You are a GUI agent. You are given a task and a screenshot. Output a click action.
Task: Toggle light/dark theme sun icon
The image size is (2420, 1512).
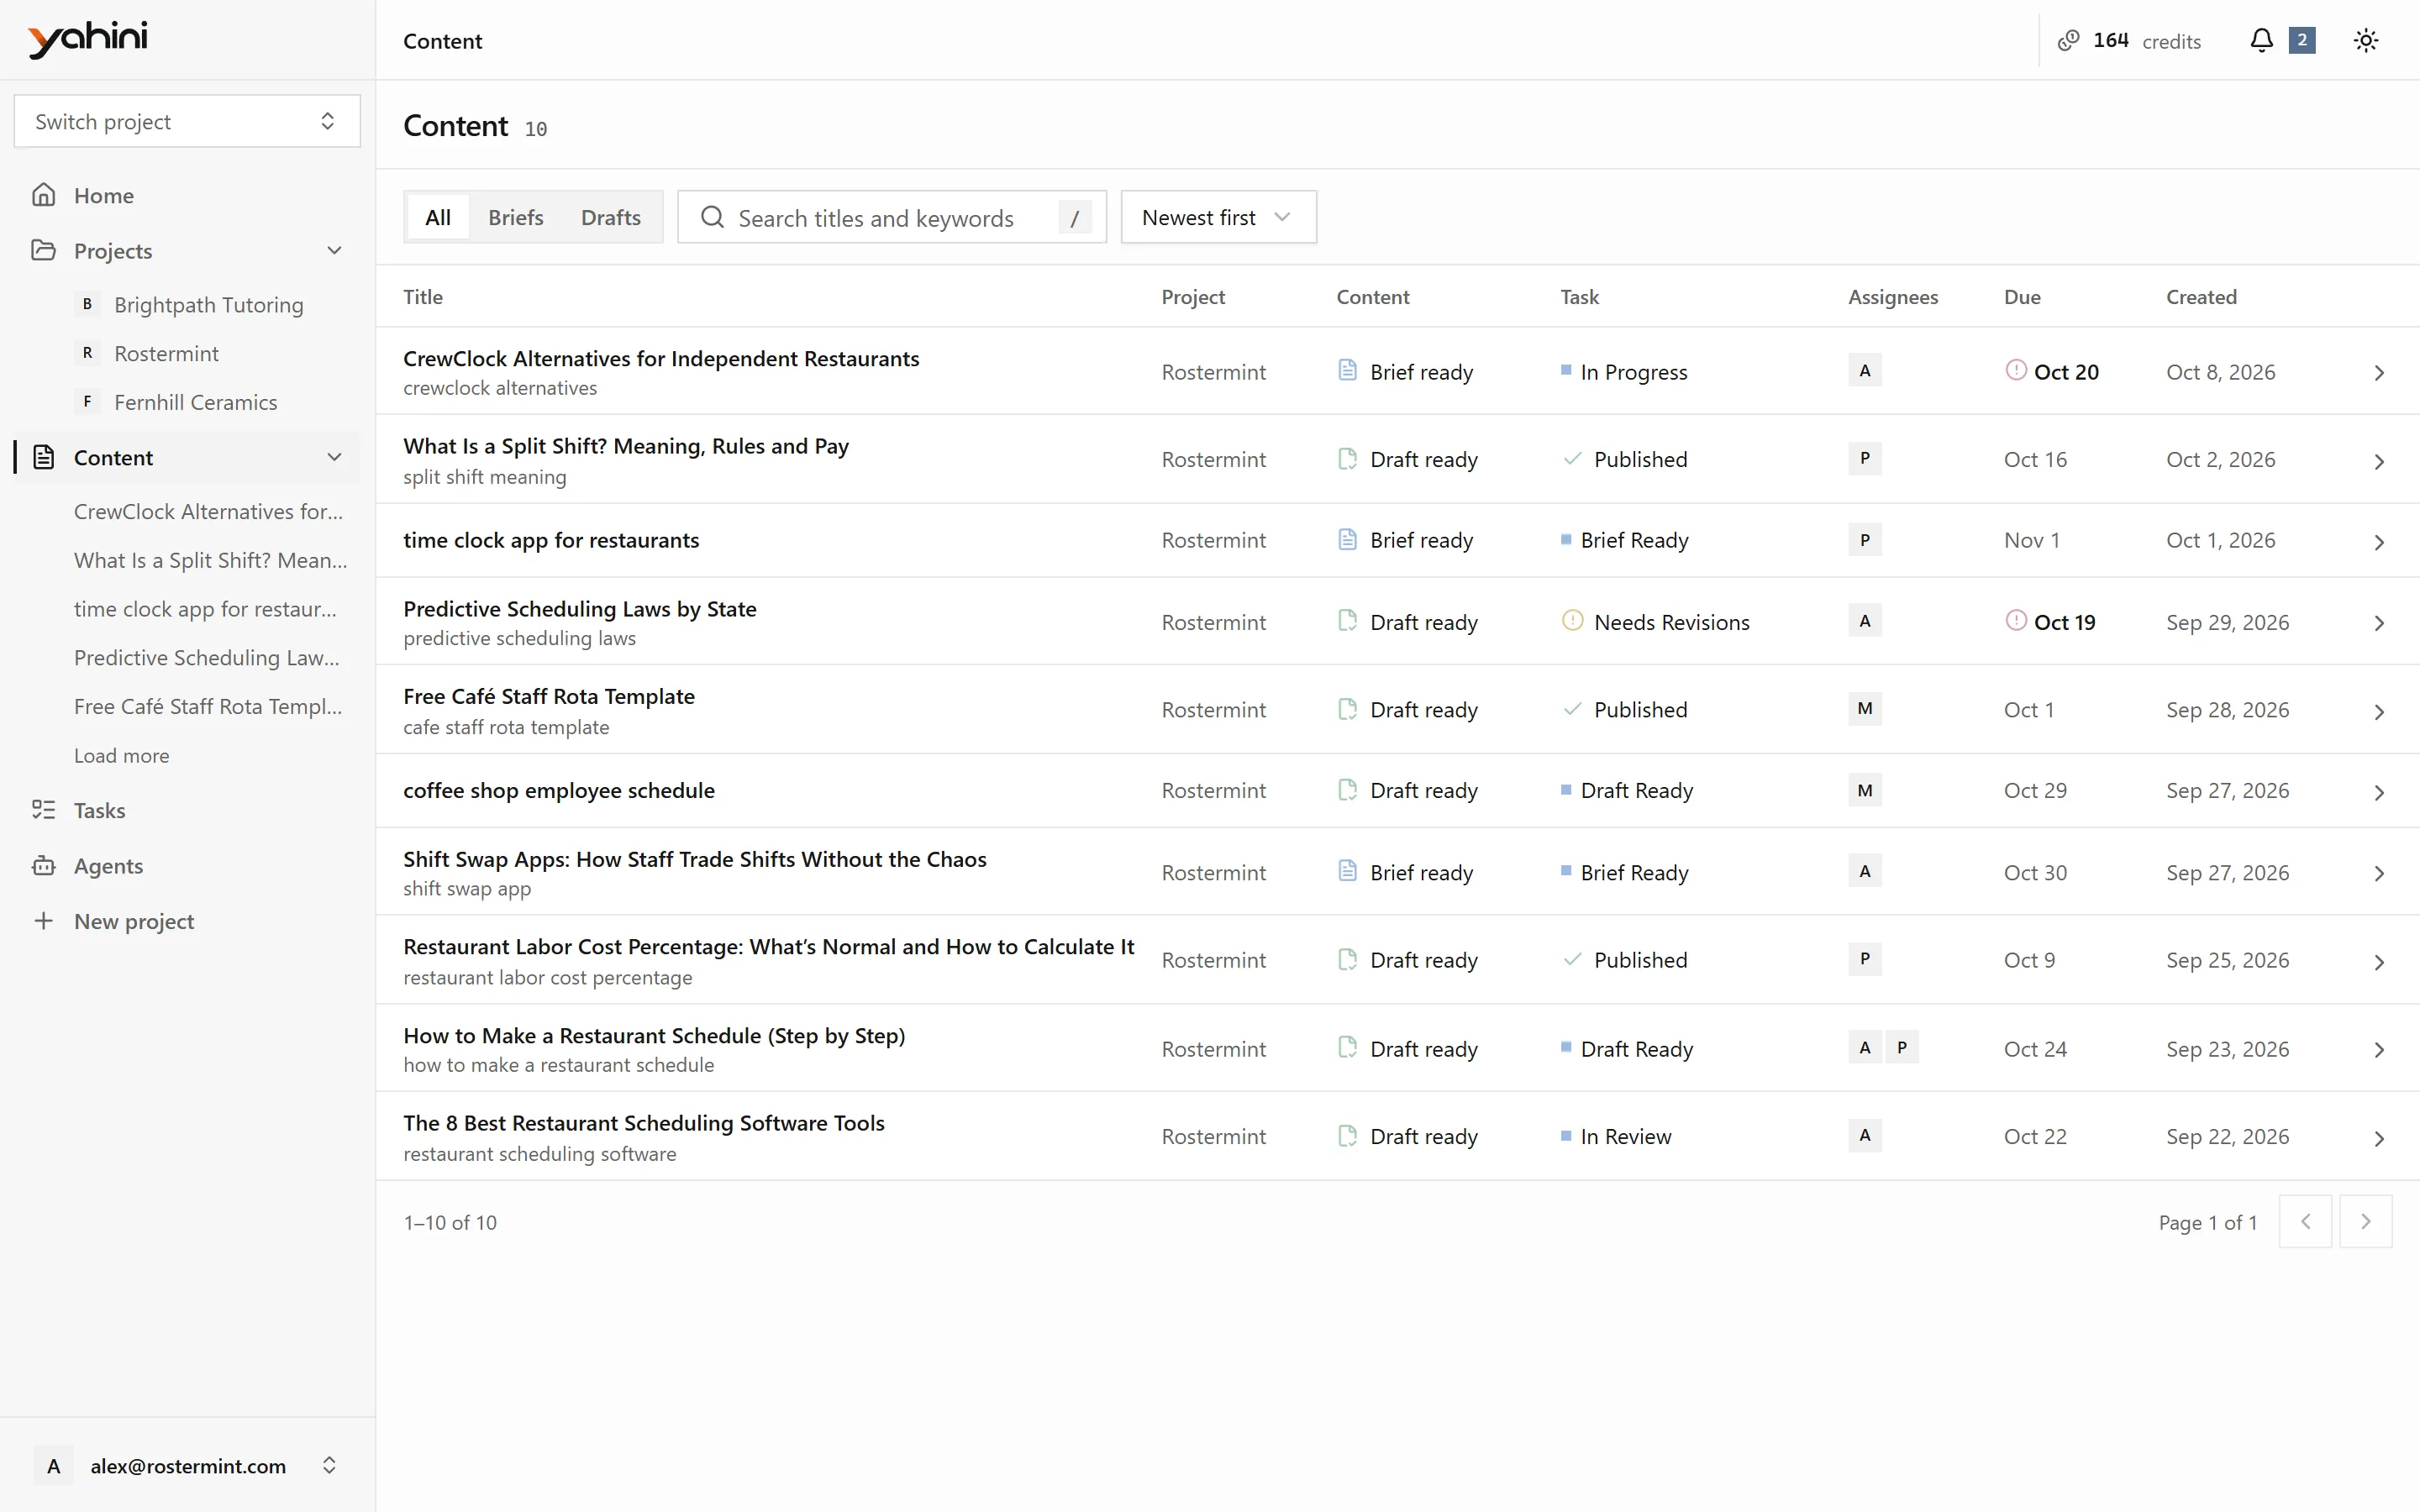pyautogui.click(x=2365, y=40)
